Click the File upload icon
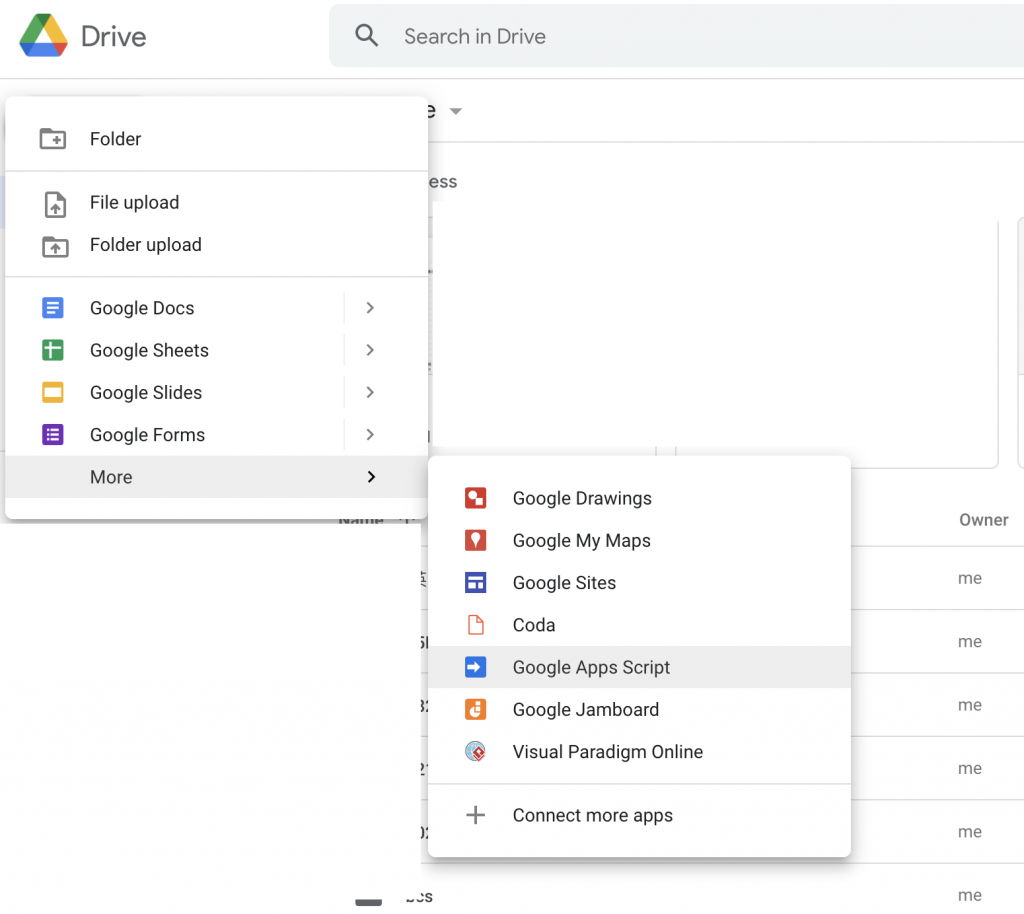Image resolution: width=1024 pixels, height=914 pixels. click(x=55, y=204)
